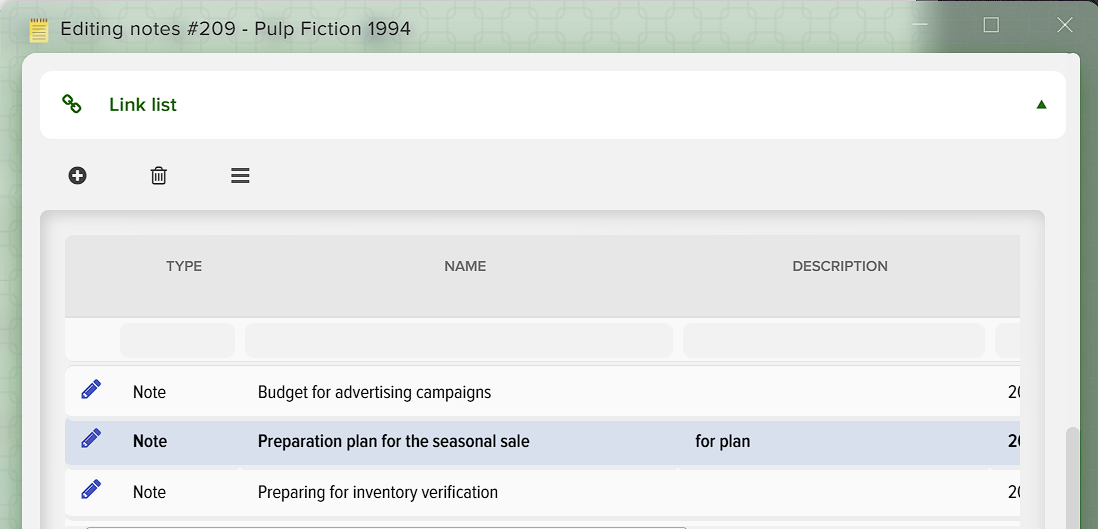Screen dimensions: 1098x529
Task: Click the Type filter input field
Action: tap(177, 341)
